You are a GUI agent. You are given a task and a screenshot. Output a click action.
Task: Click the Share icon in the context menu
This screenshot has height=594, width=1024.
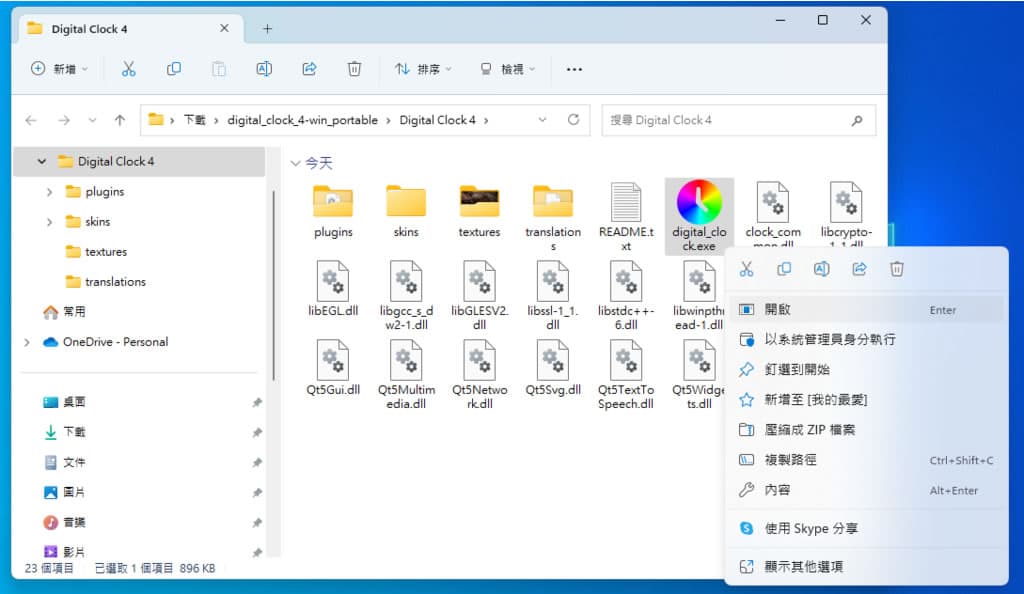(x=859, y=269)
